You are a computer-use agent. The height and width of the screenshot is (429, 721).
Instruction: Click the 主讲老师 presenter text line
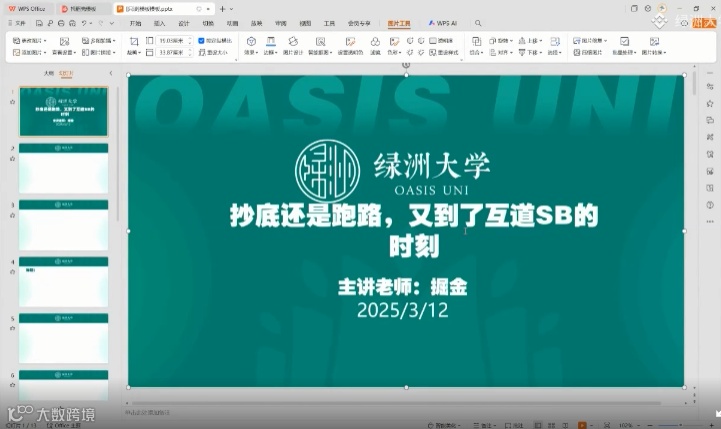click(402, 287)
